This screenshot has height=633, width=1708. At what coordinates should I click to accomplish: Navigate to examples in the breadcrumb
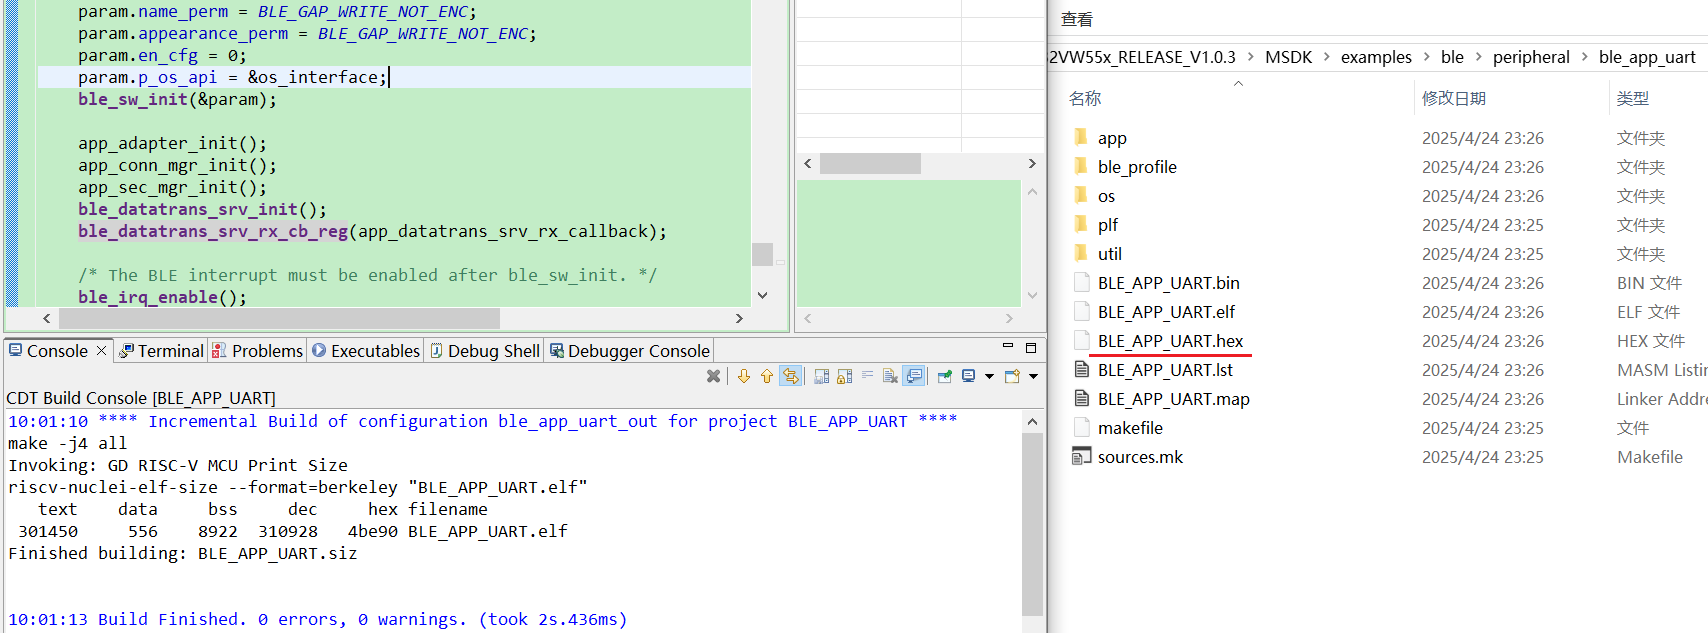pyautogui.click(x=1376, y=57)
